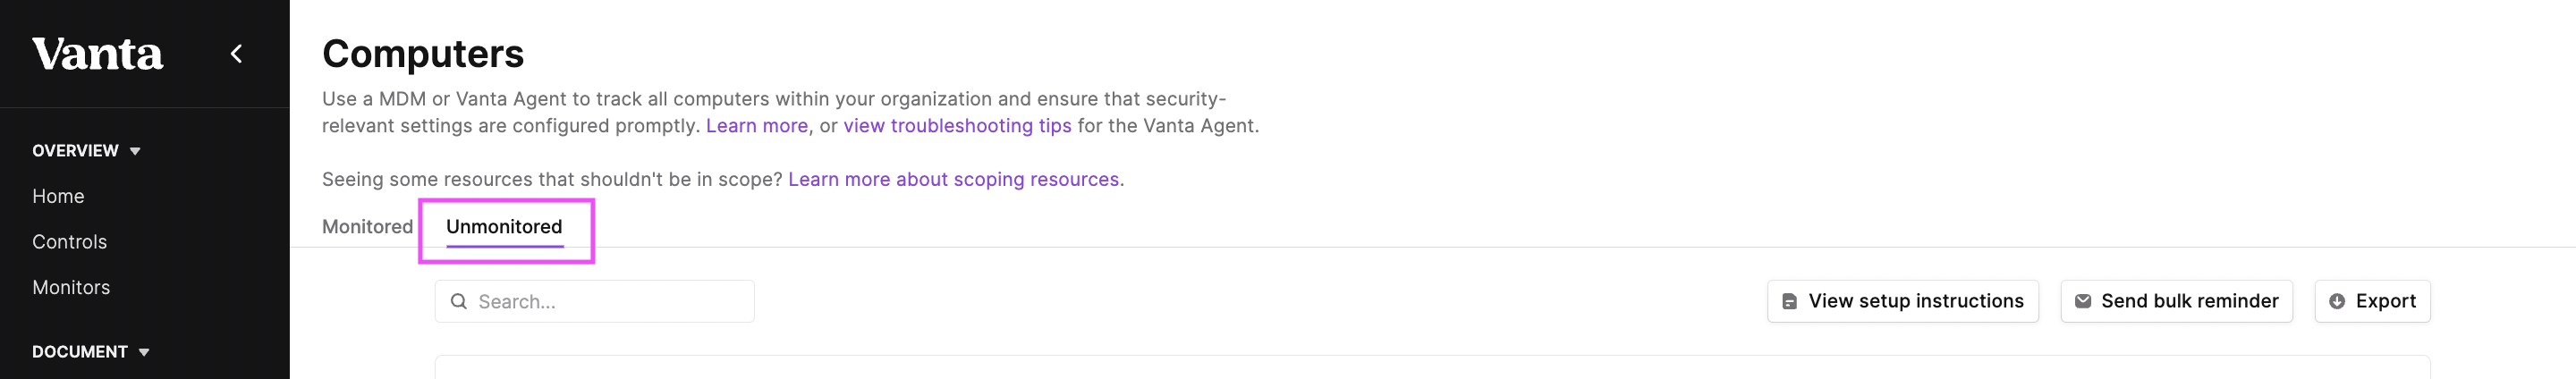Screen dimensions: 2576x379
Task: Click the Send bulk reminder button
Action: coord(2176,301)
